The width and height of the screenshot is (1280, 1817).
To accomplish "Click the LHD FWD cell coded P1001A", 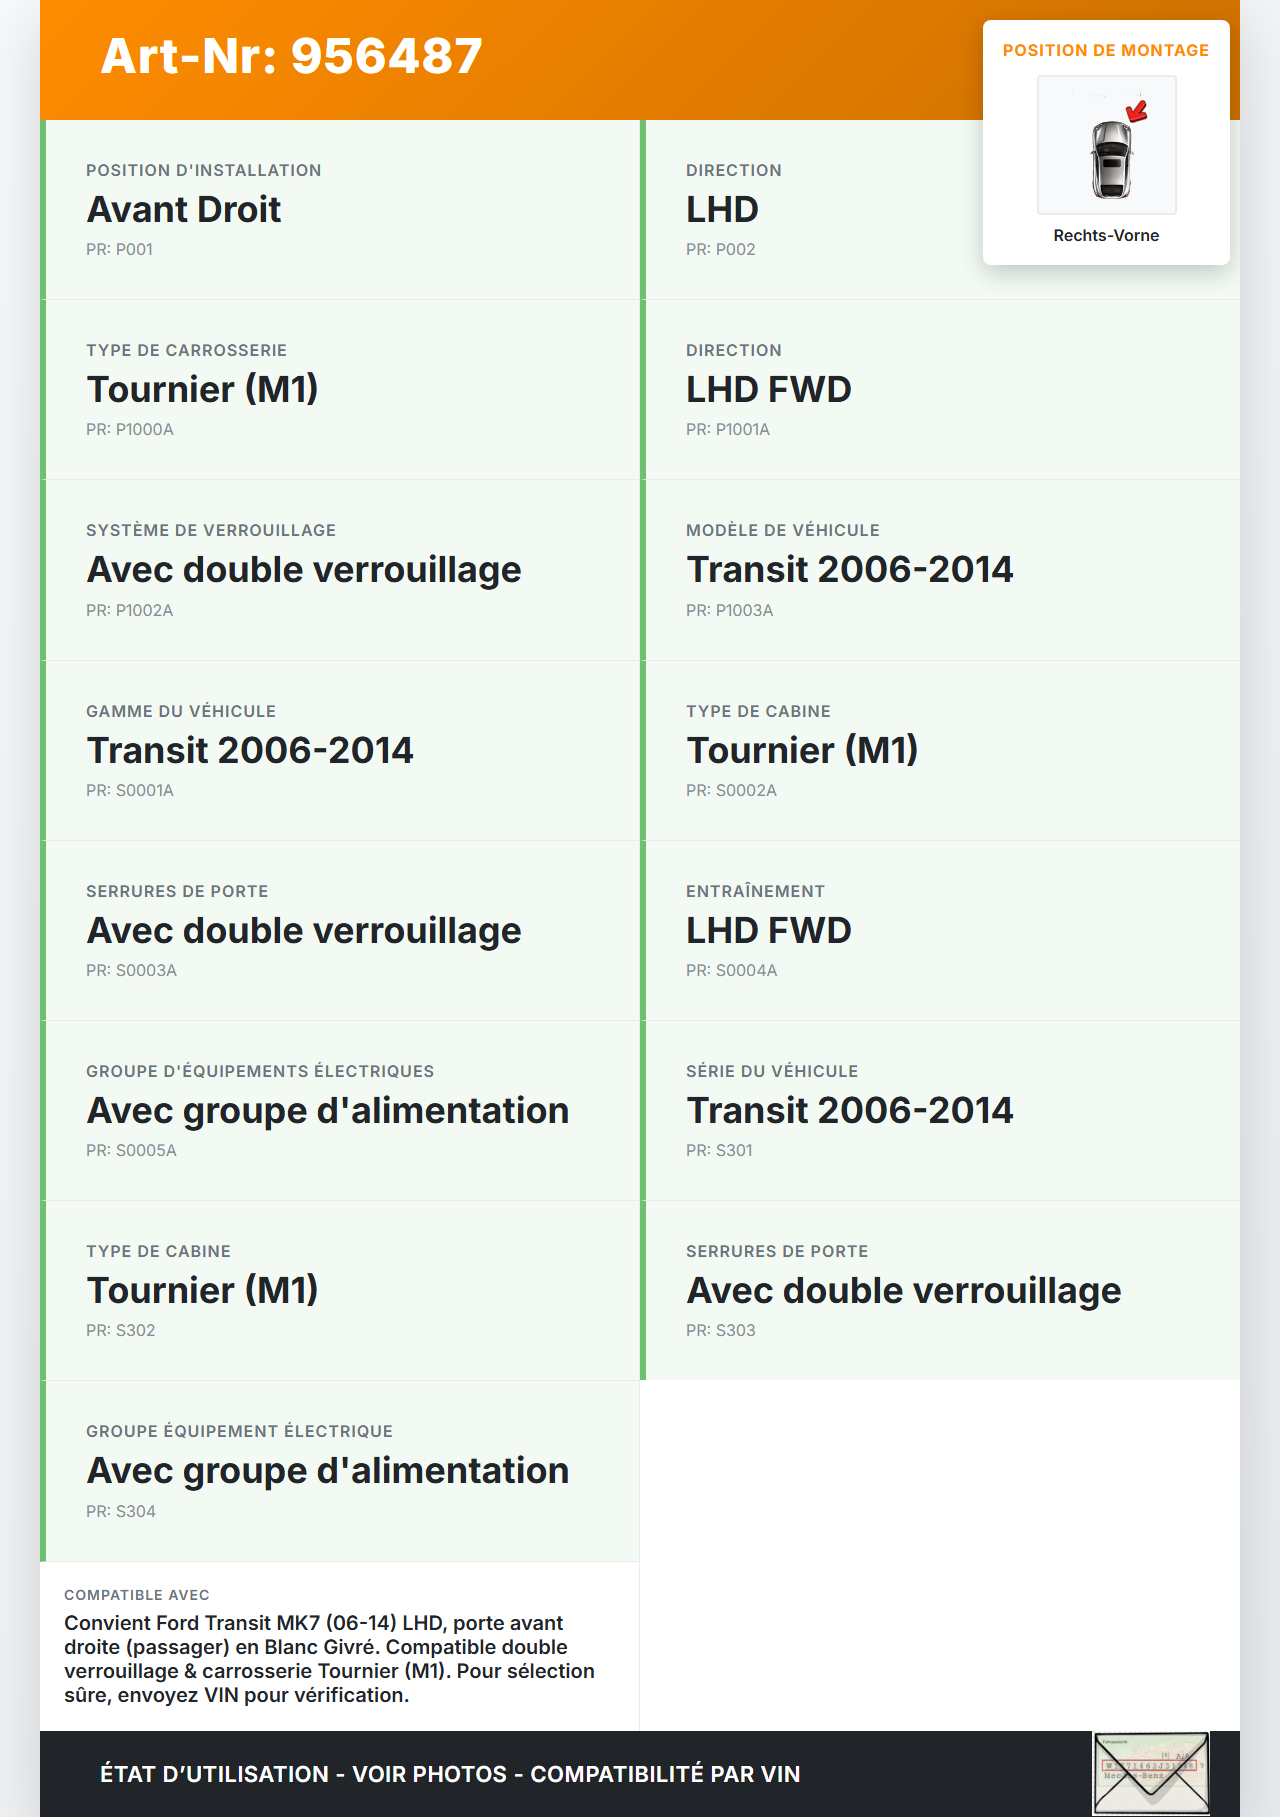I will click(x=768, y=390).
